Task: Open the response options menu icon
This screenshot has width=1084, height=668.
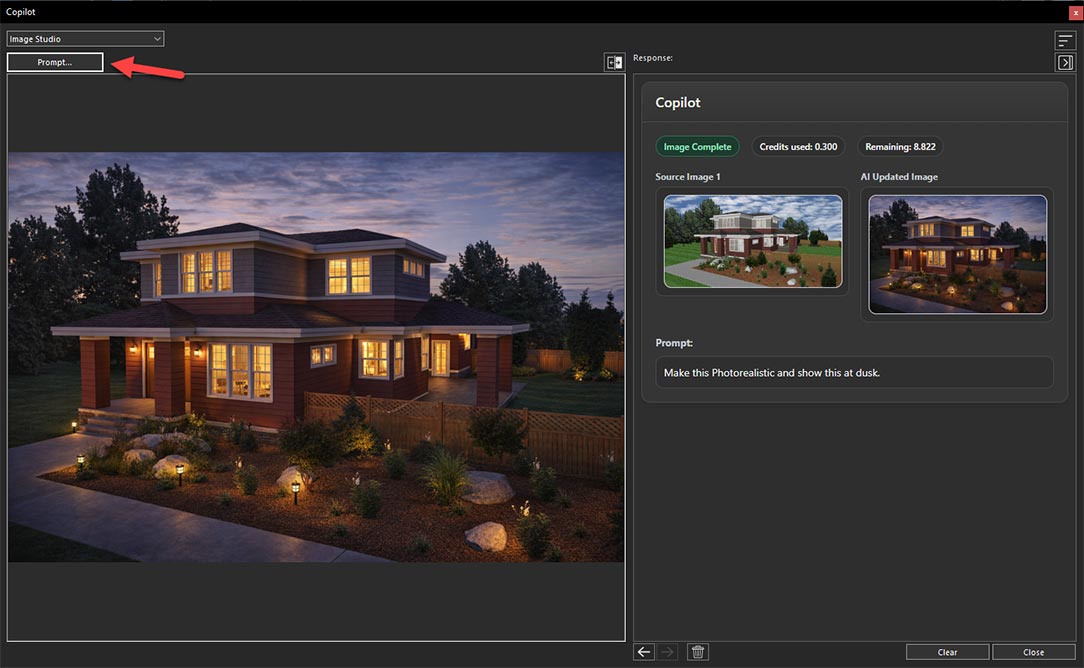Action: (1065, 40)
